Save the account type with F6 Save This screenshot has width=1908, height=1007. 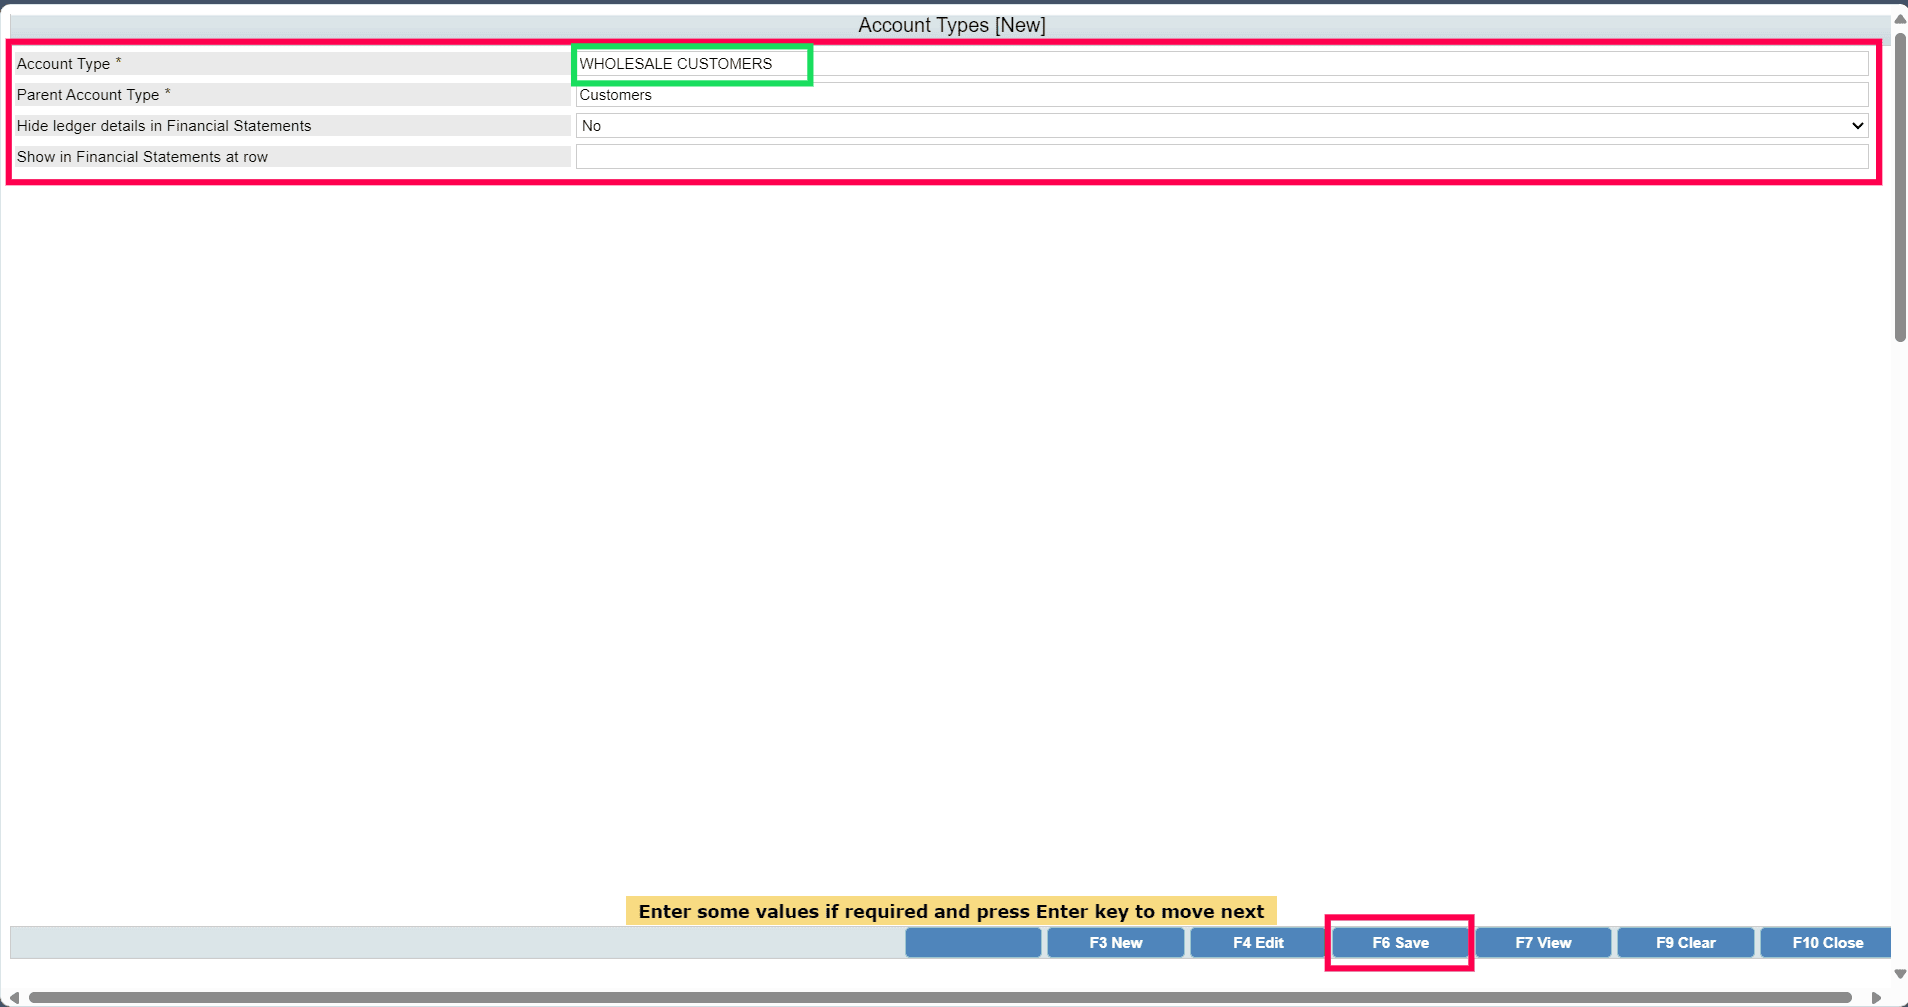point(1400,943)
